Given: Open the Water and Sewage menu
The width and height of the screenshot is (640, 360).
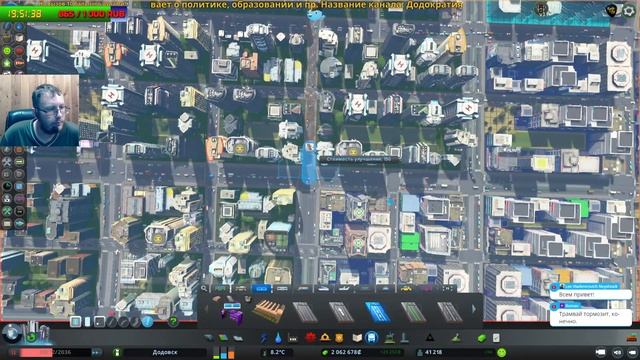Looking at the screenshot, I should click(x=278, y=338).
